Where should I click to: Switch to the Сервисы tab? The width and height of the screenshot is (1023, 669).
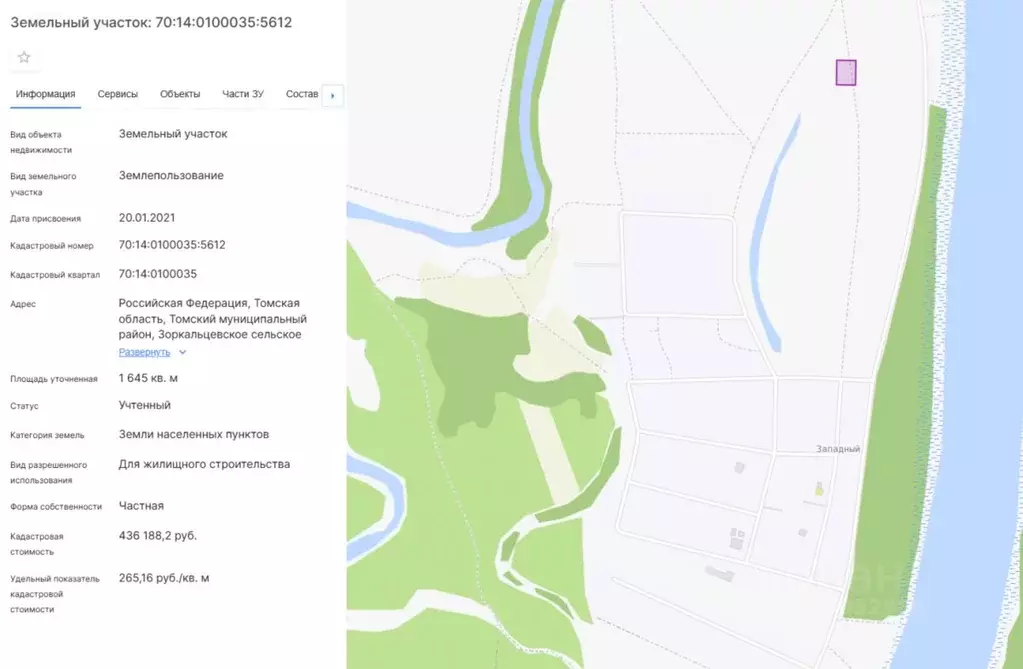click(118, 94)
